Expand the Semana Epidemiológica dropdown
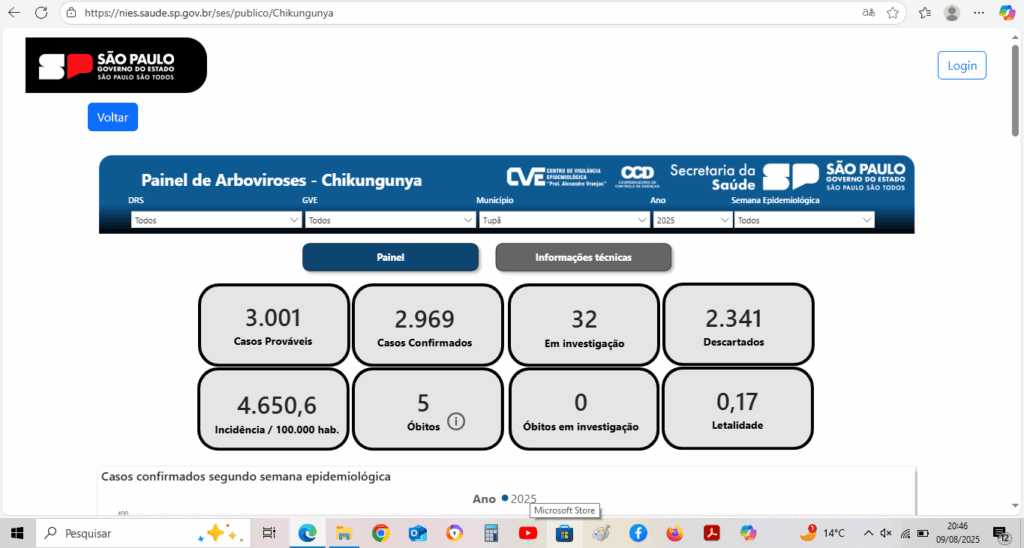The width and height of the screenshot is (1024, 548). click(x=805, y=220)
